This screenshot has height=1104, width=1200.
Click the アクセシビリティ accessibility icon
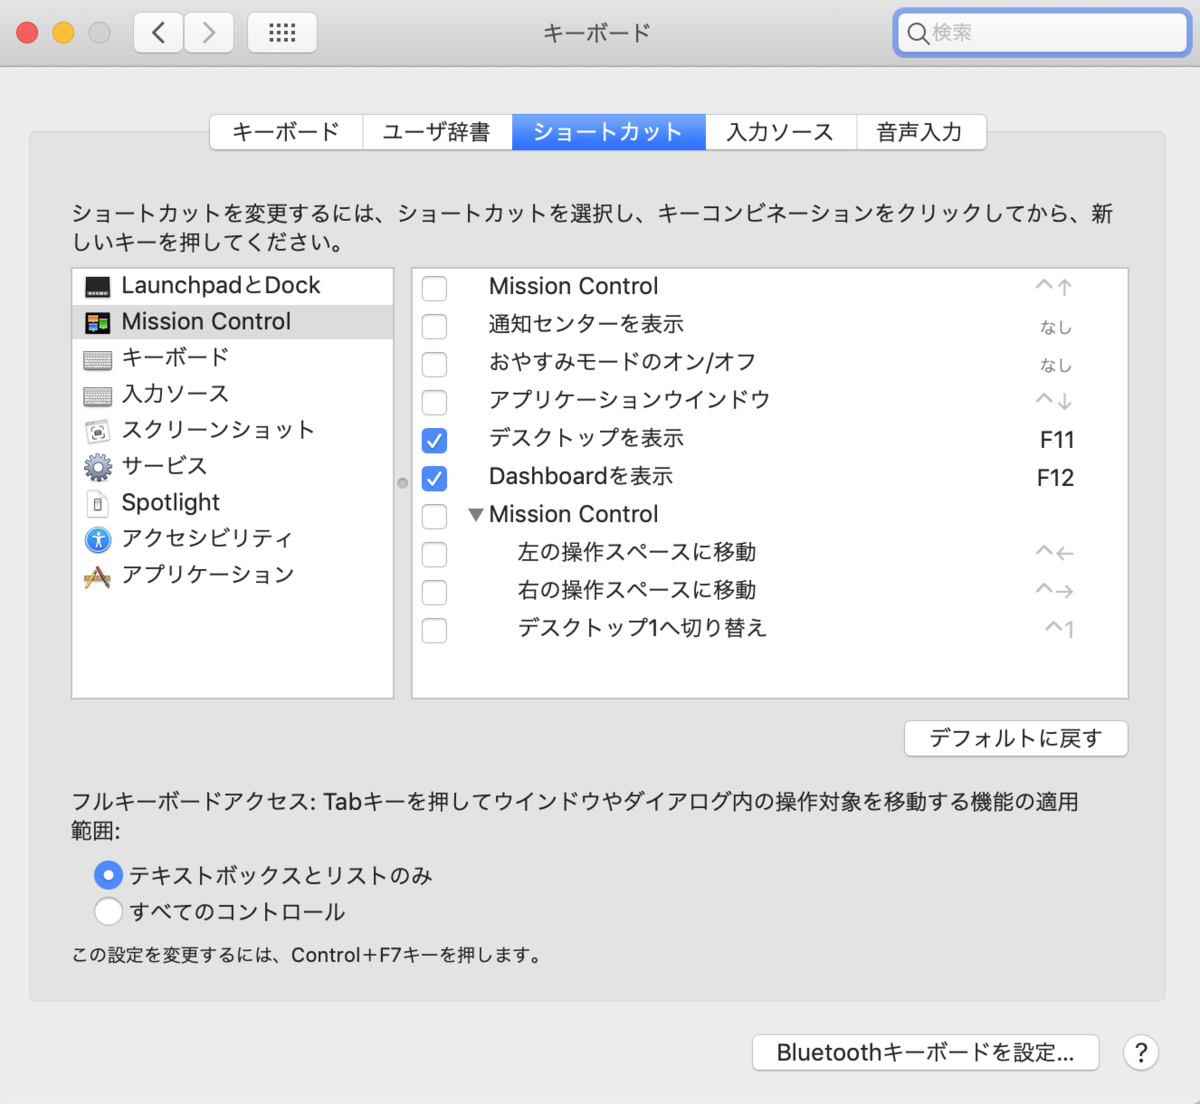[x=98, y=540]
